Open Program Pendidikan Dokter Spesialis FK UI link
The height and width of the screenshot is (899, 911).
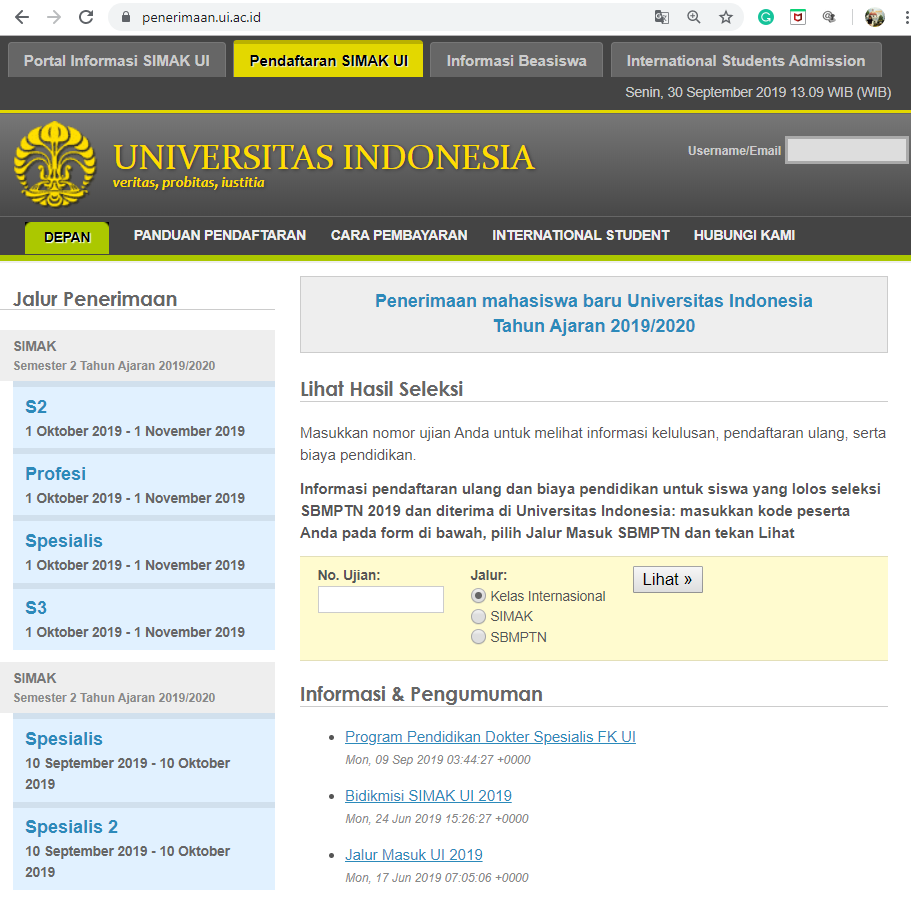pyautogui.click(x=490, y=737)
